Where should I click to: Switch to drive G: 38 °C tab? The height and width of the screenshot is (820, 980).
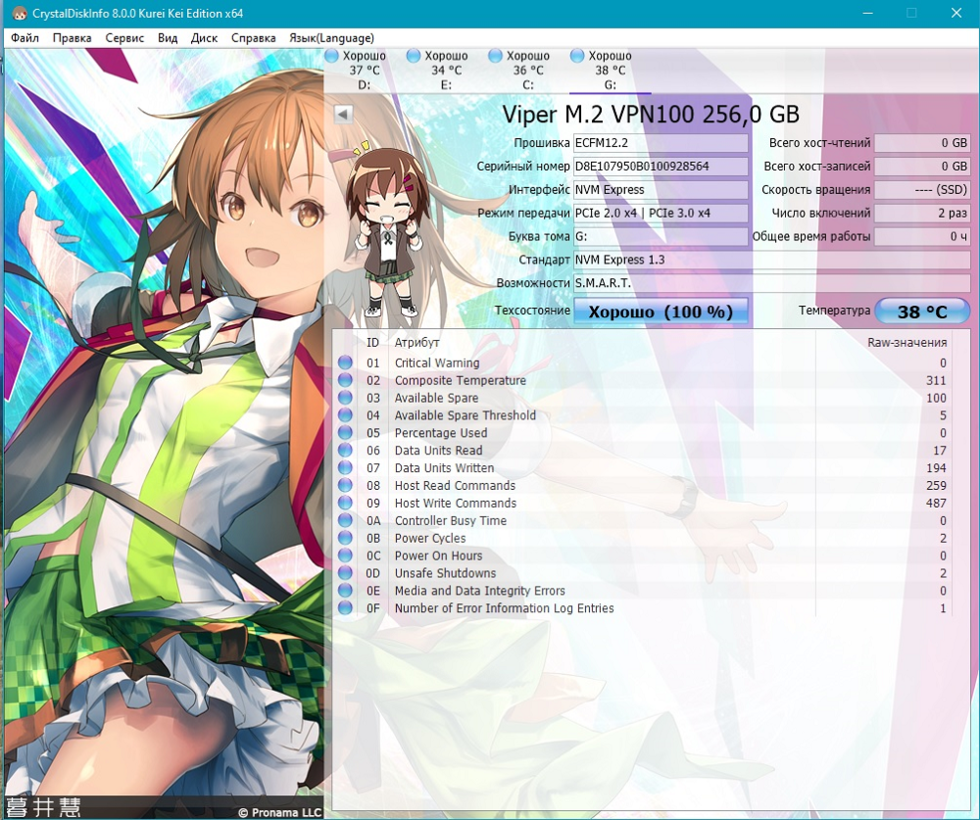coord(610,70)
